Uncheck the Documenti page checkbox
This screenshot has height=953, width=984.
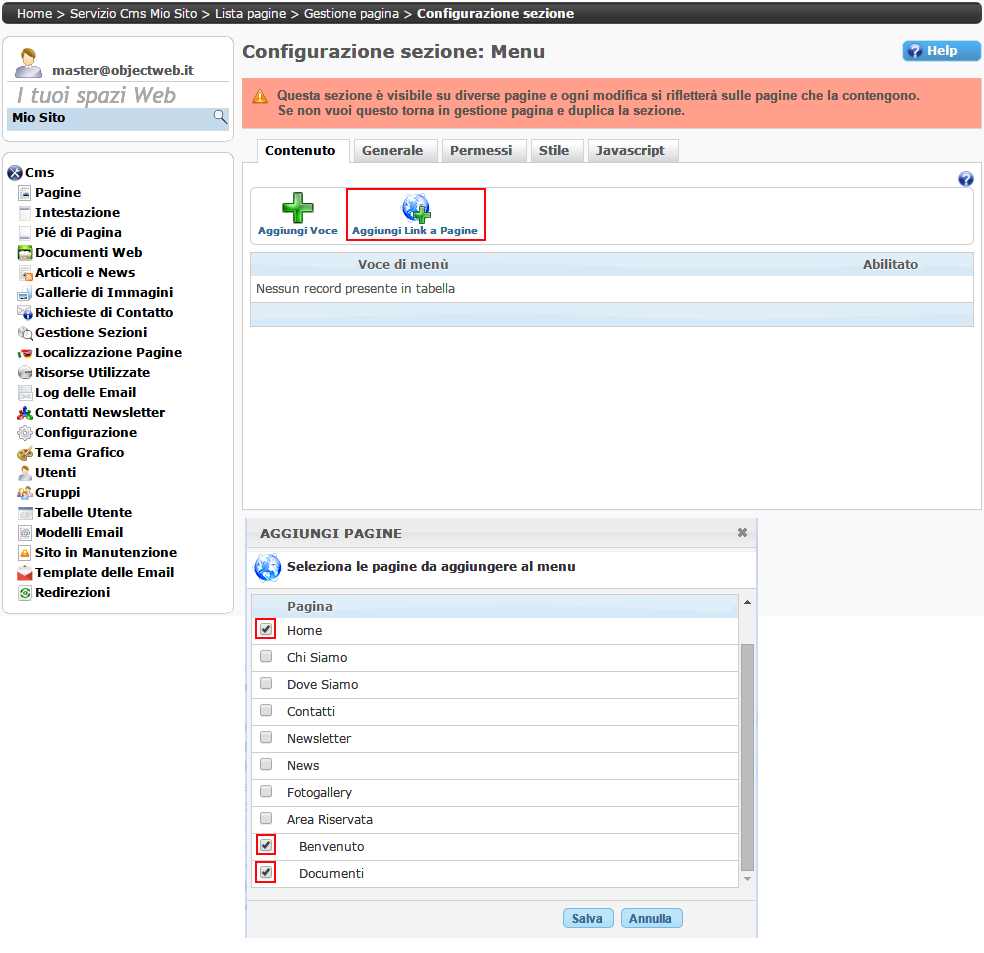coord(266,873)
